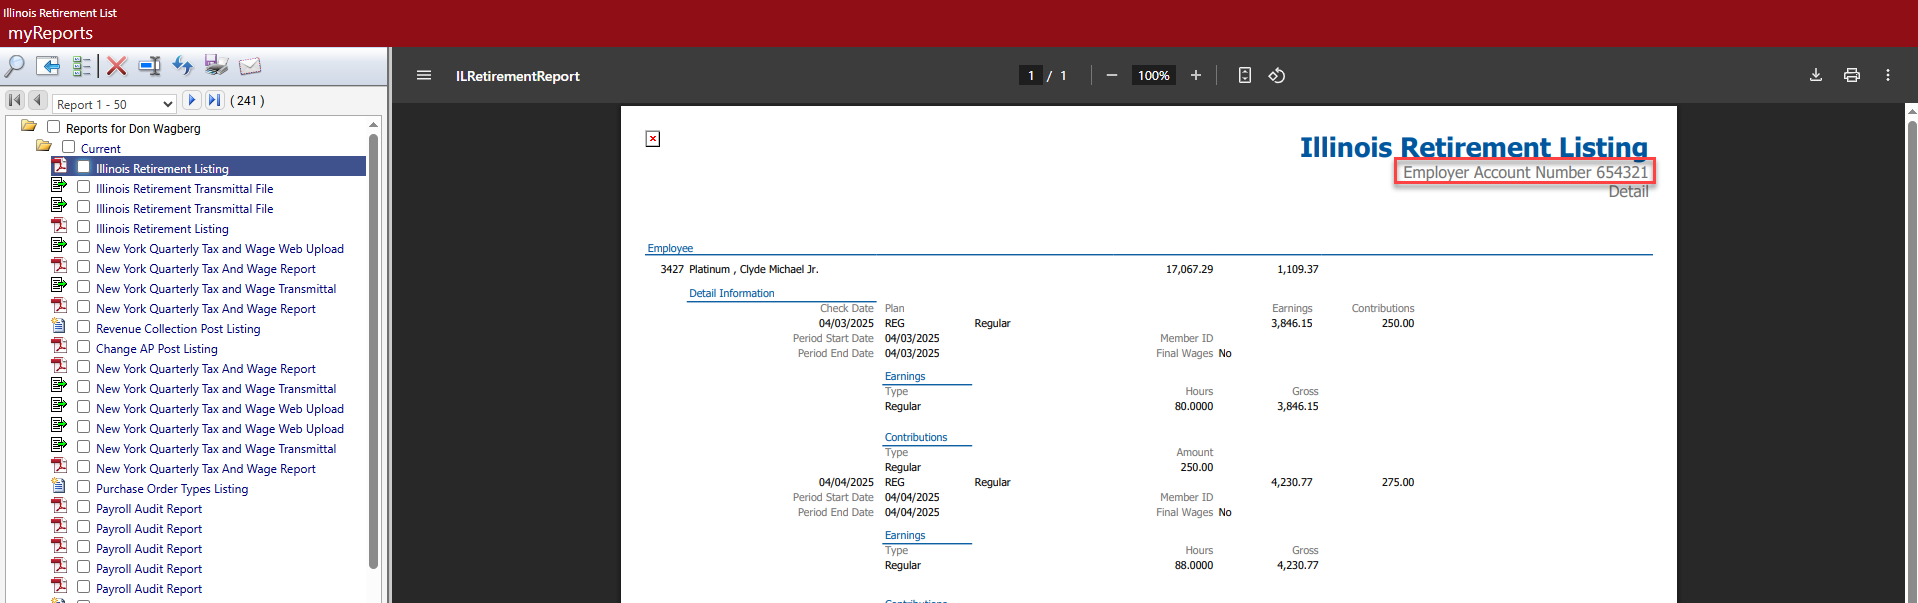
Task: Click the 1,109.37 total value
Action: pyautogui.click(x=1298, y=269)
